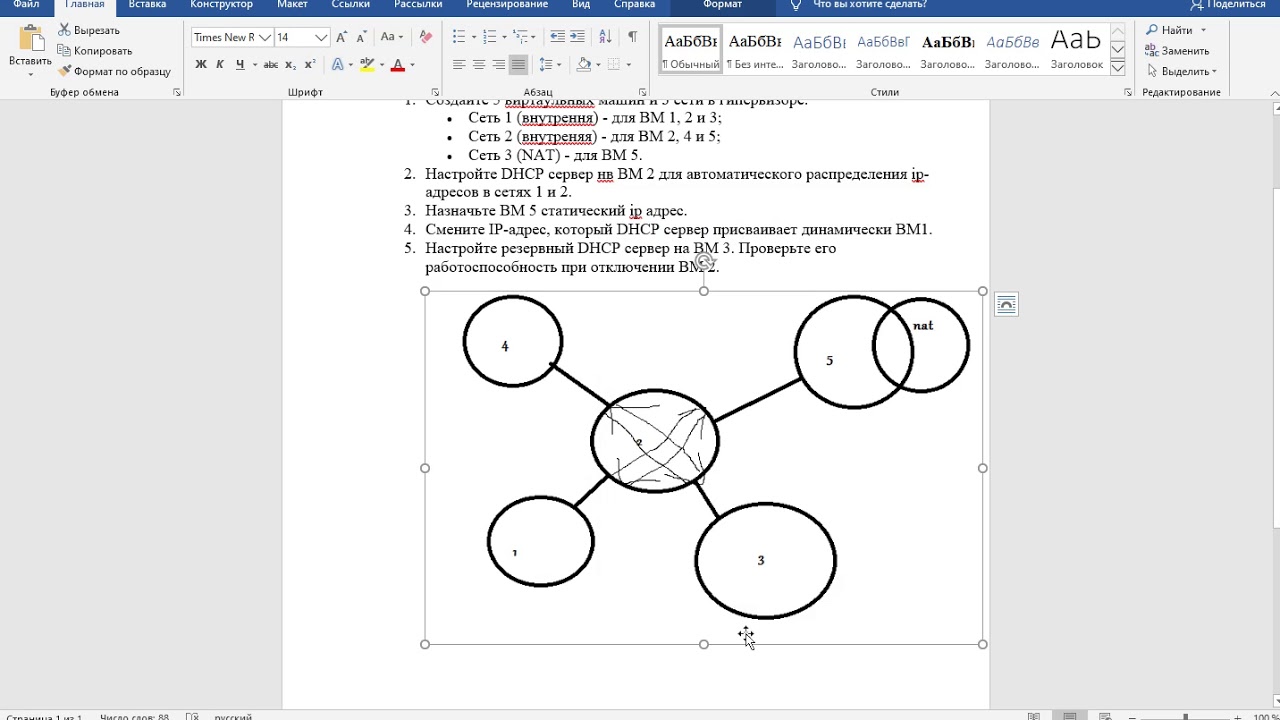Click the rotation handle above the picture
The image size is (1280, 720).
(704, 262)
